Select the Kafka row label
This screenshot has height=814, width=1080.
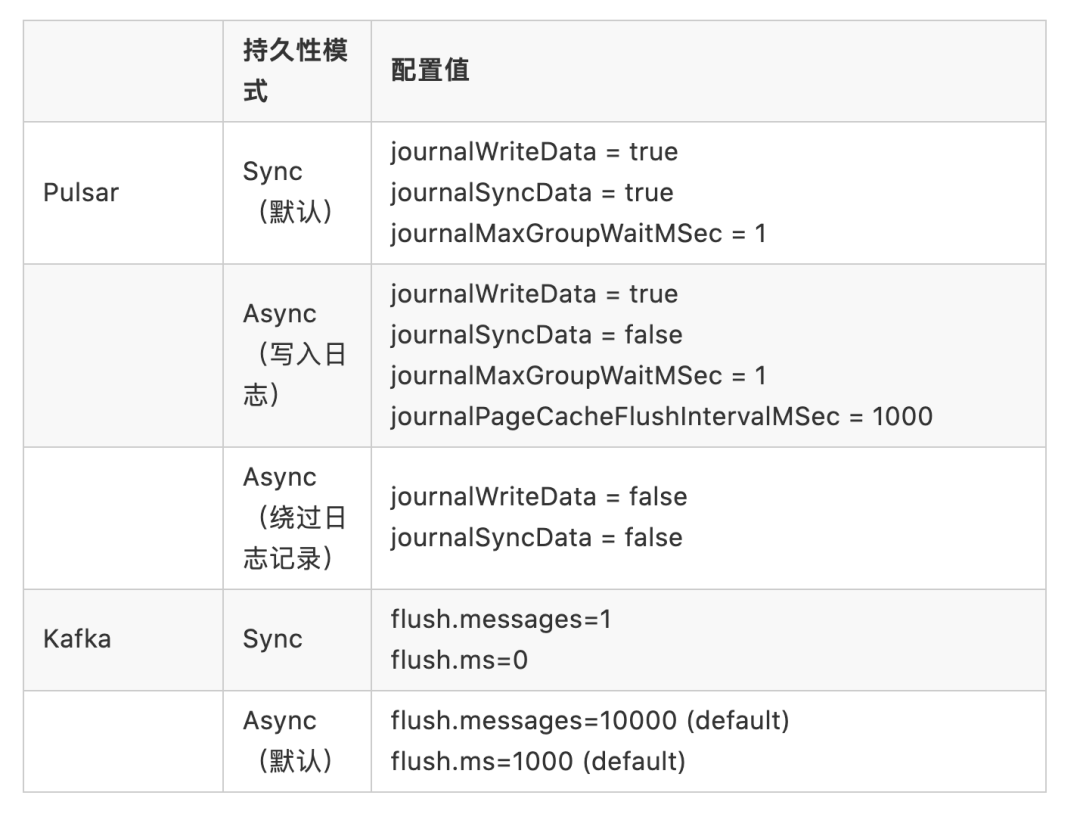76,639
